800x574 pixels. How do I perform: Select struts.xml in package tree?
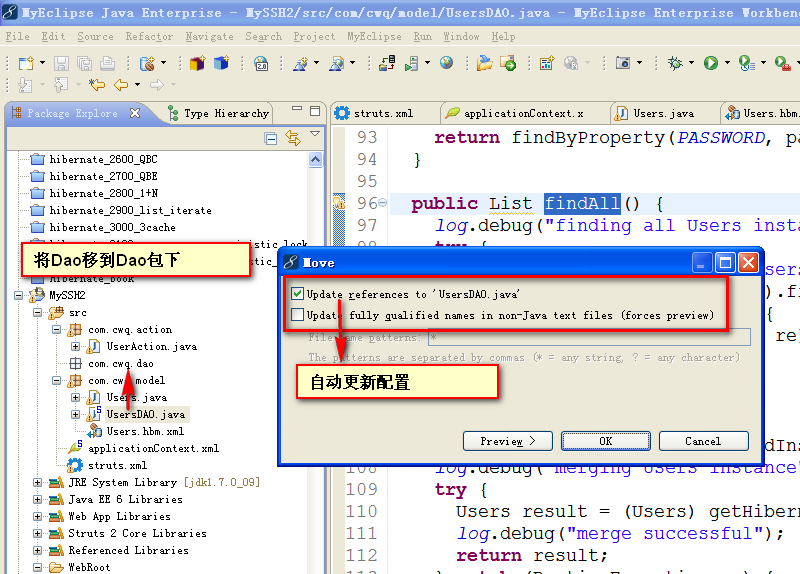[117, 465]
